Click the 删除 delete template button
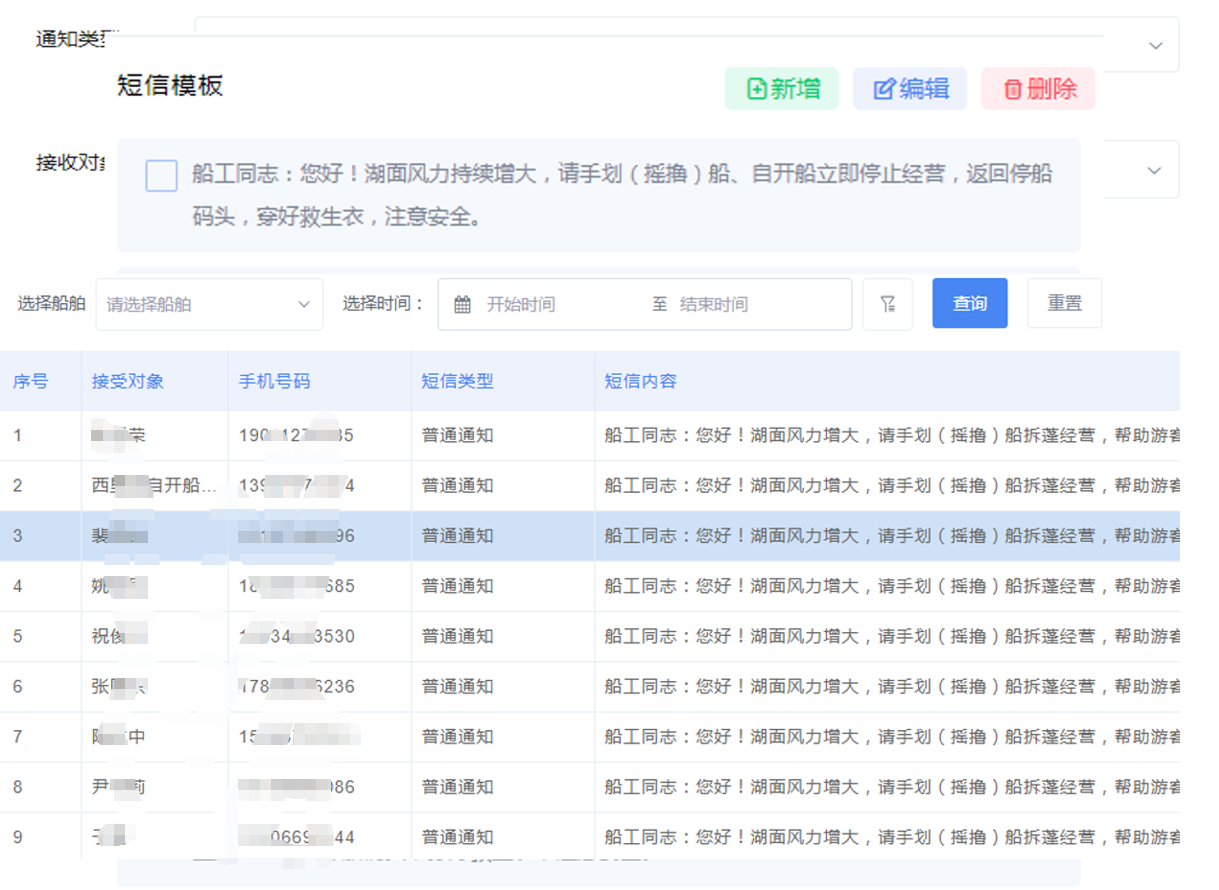The width and height of the screenshot is (1219, 890). tap(1038, 89)
